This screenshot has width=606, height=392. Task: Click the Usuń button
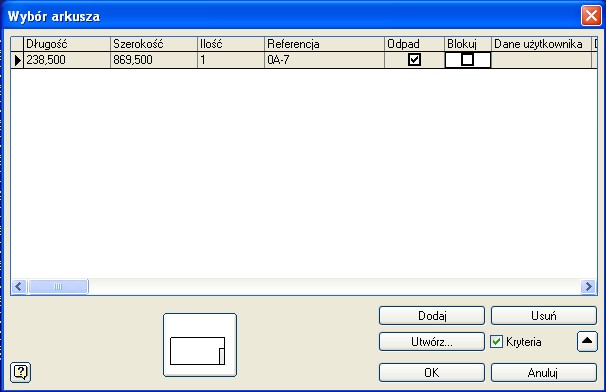pyautogui.click(x=544, y=316)
